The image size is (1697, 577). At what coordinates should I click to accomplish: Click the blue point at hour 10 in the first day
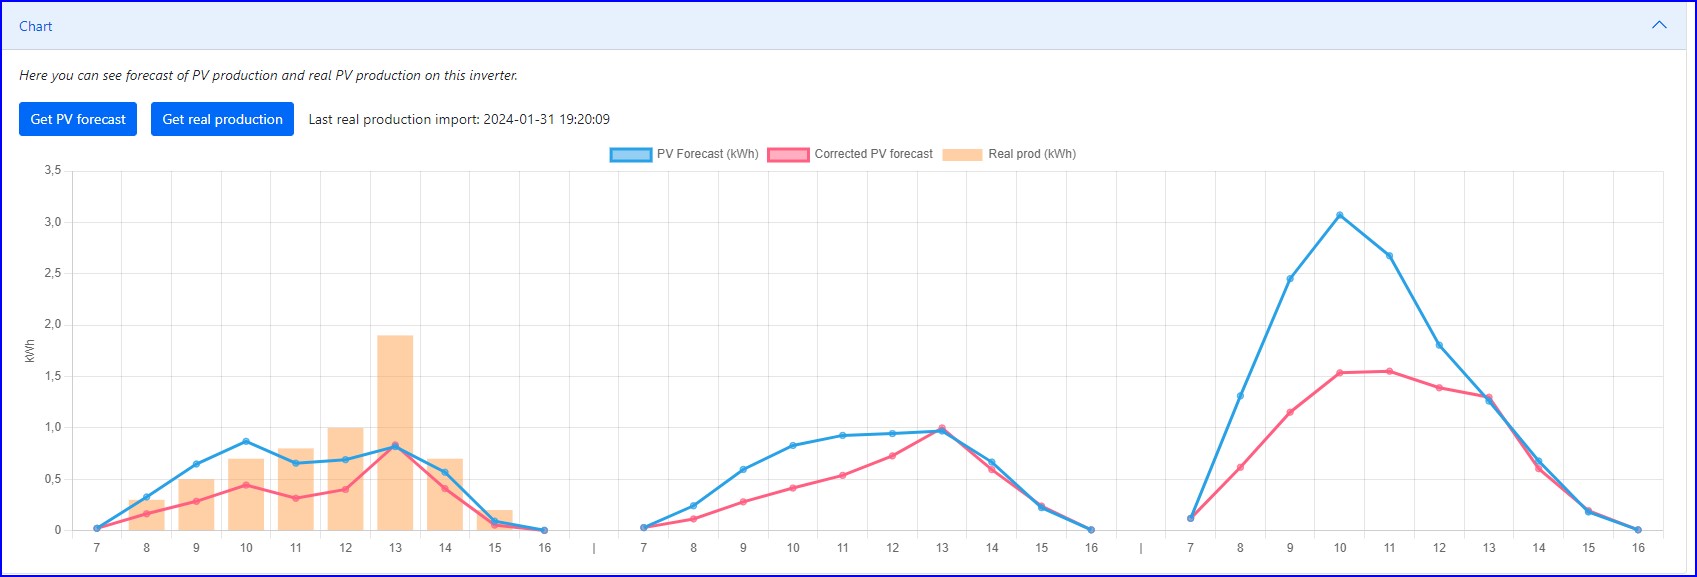click(246, 441)
